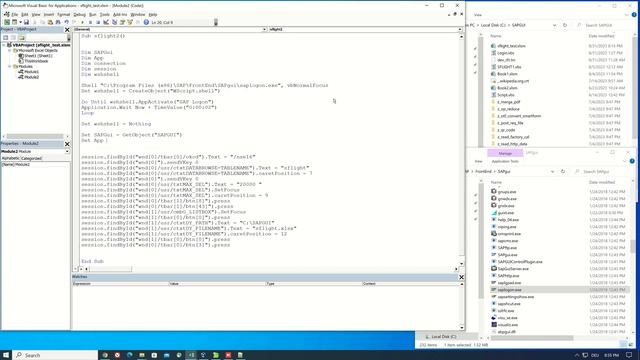
Task: Open the Tools menu
Action: pyautogui.click(x=105, y=14)
